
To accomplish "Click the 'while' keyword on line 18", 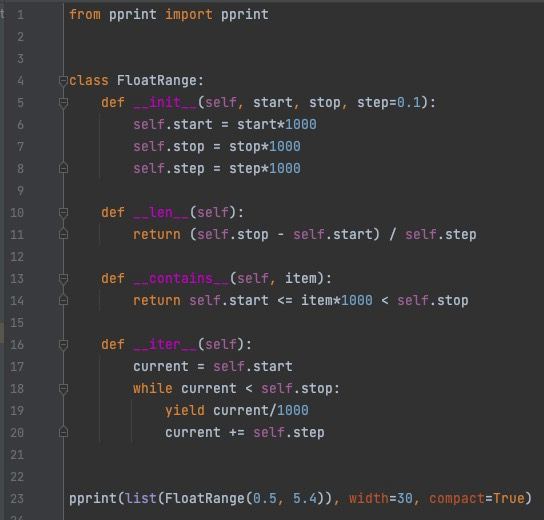I will click(153, 389).
